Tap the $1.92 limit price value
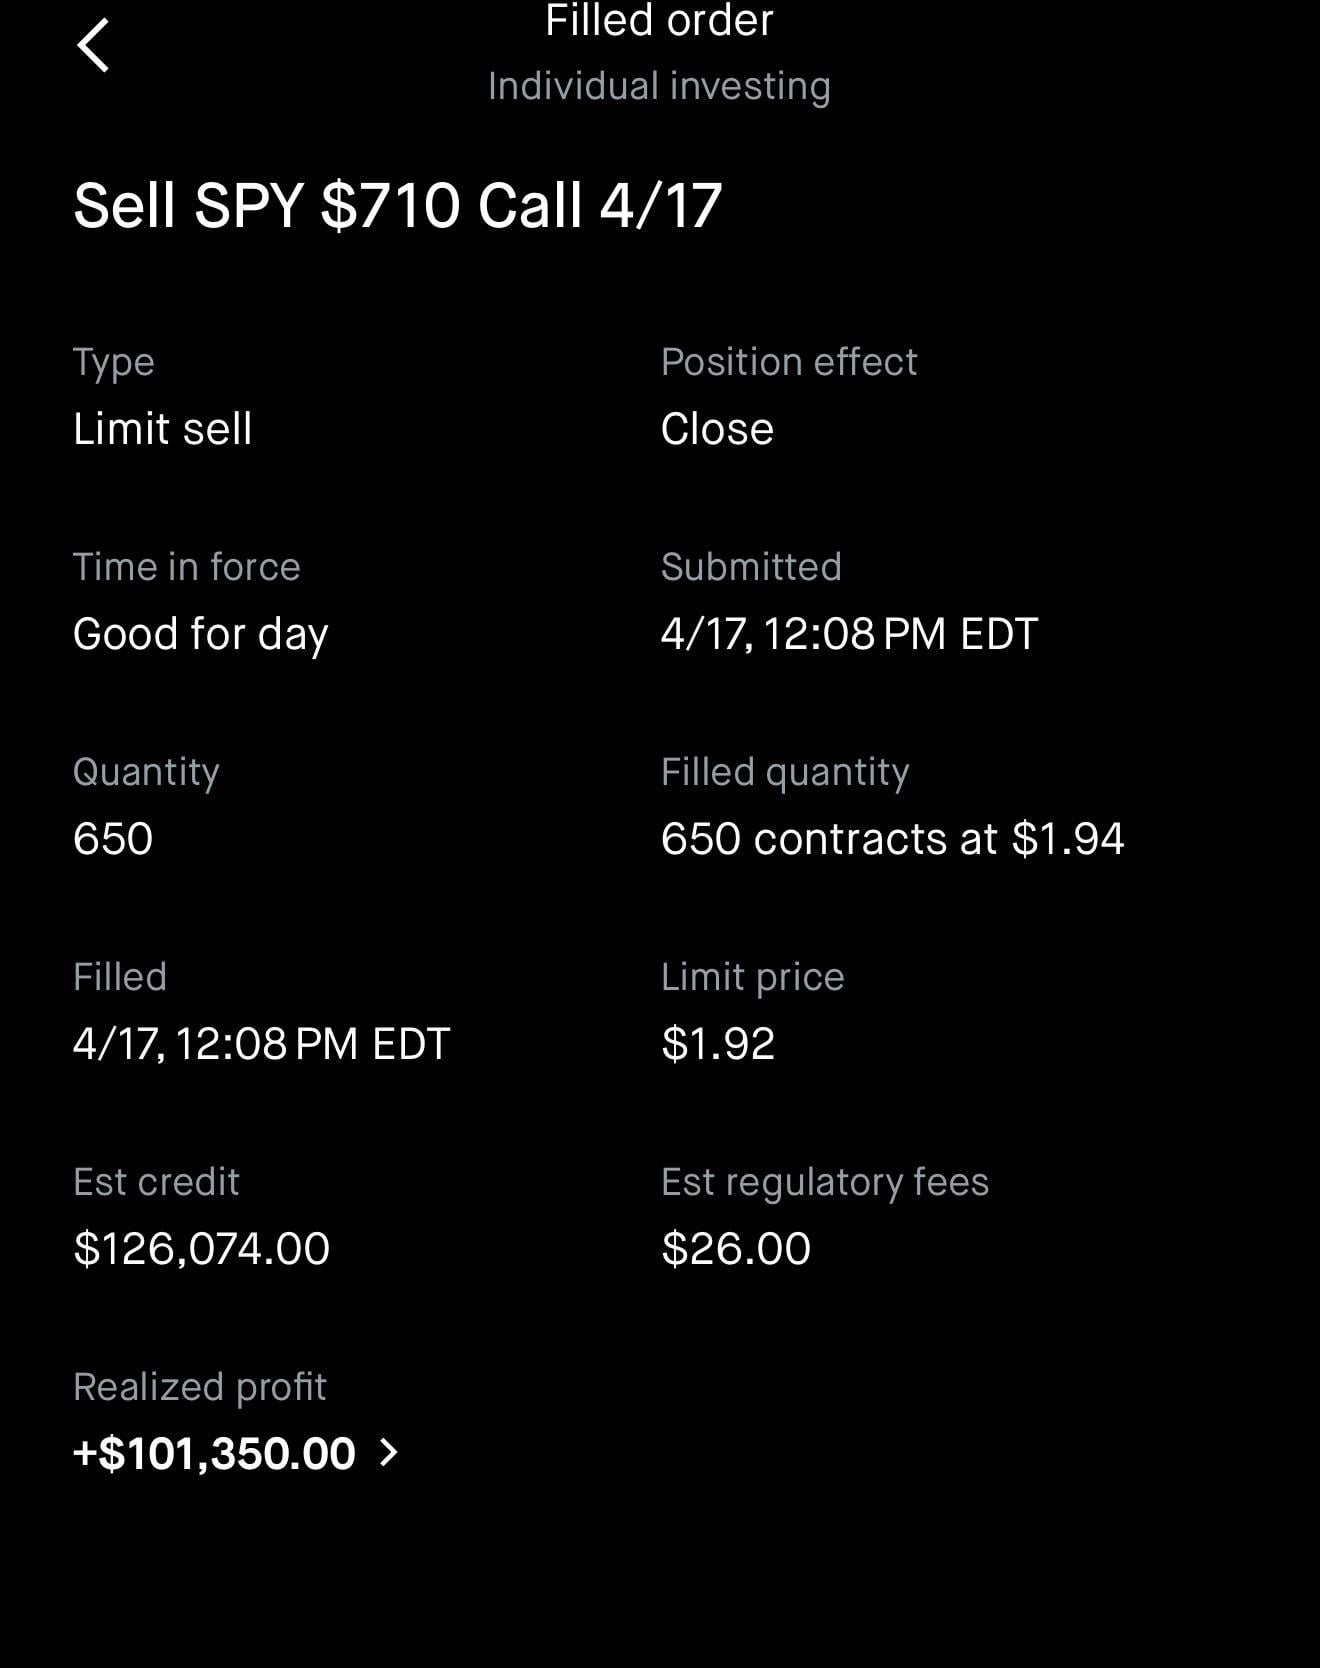1320x1668 pixels. (718, 1044)
